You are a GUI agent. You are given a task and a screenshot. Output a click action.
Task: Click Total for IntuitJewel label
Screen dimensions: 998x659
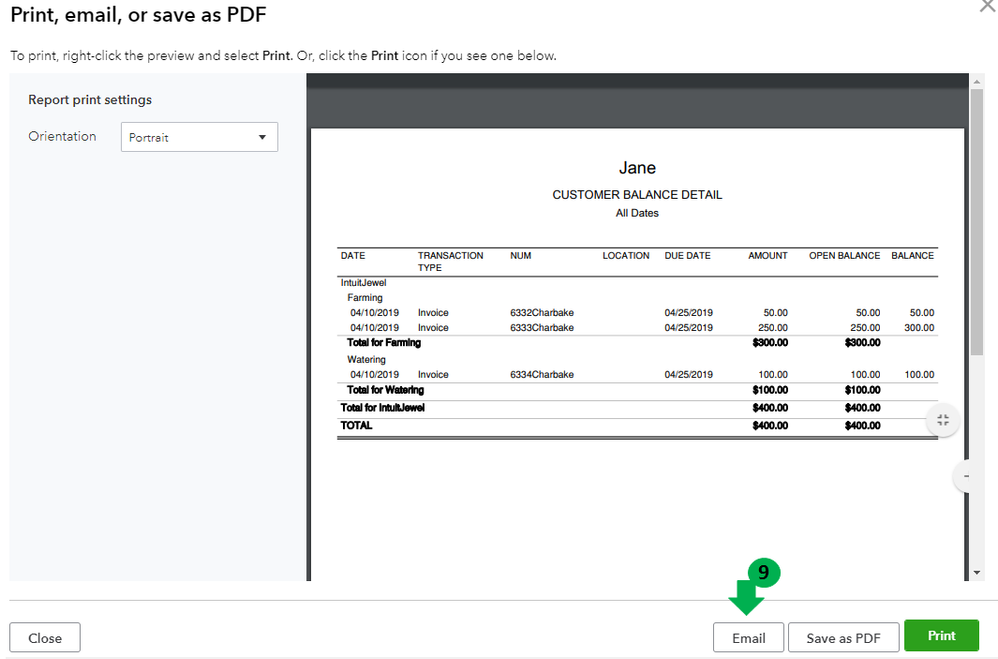coord(383,407)
